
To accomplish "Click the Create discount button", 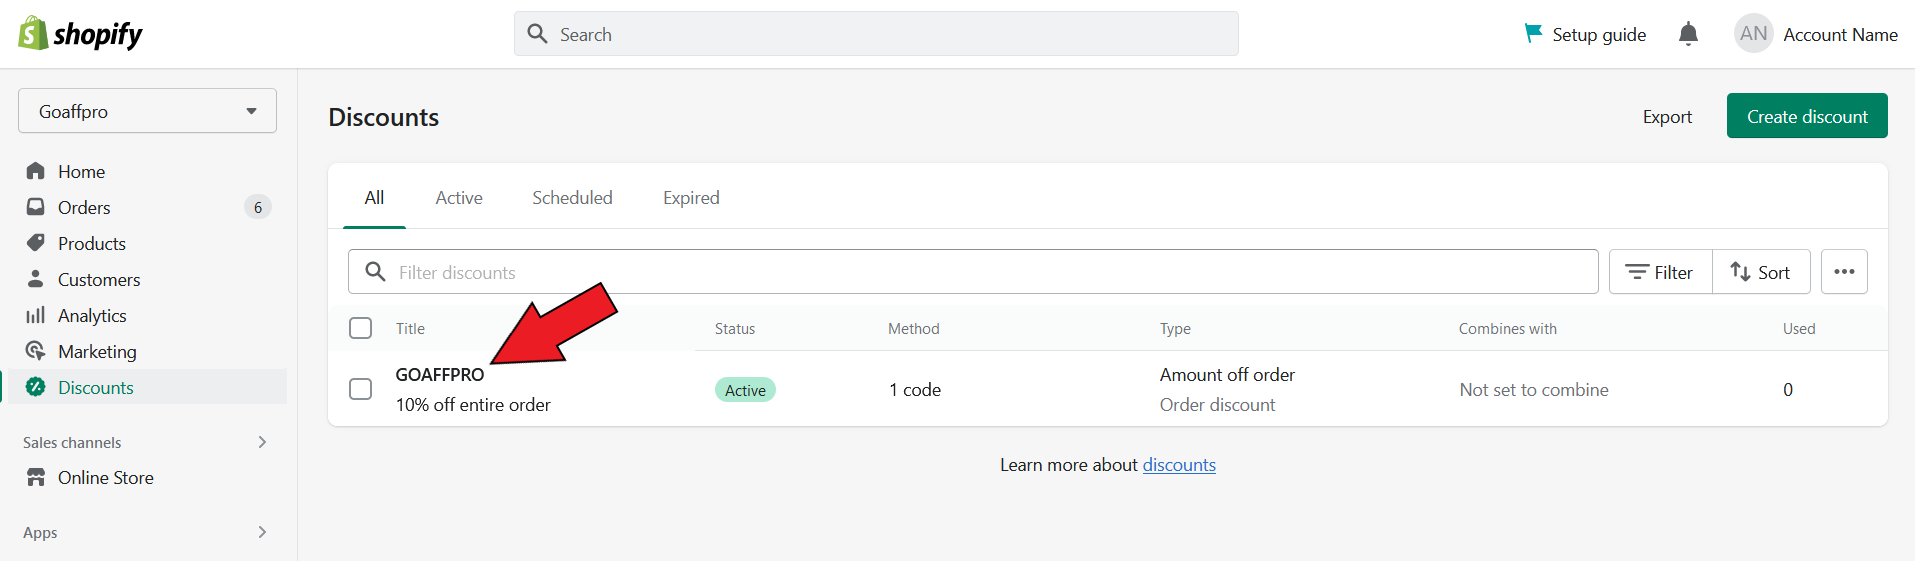I will 1806,116.
